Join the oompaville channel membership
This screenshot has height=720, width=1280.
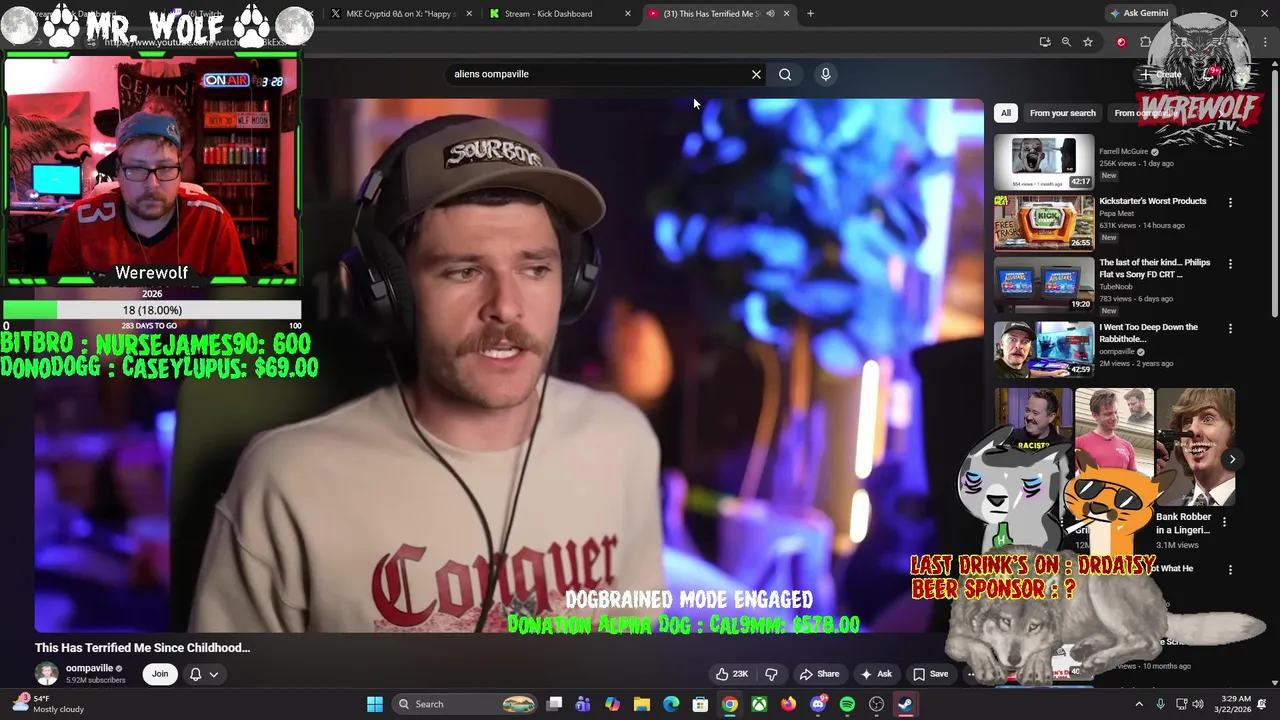160,674
